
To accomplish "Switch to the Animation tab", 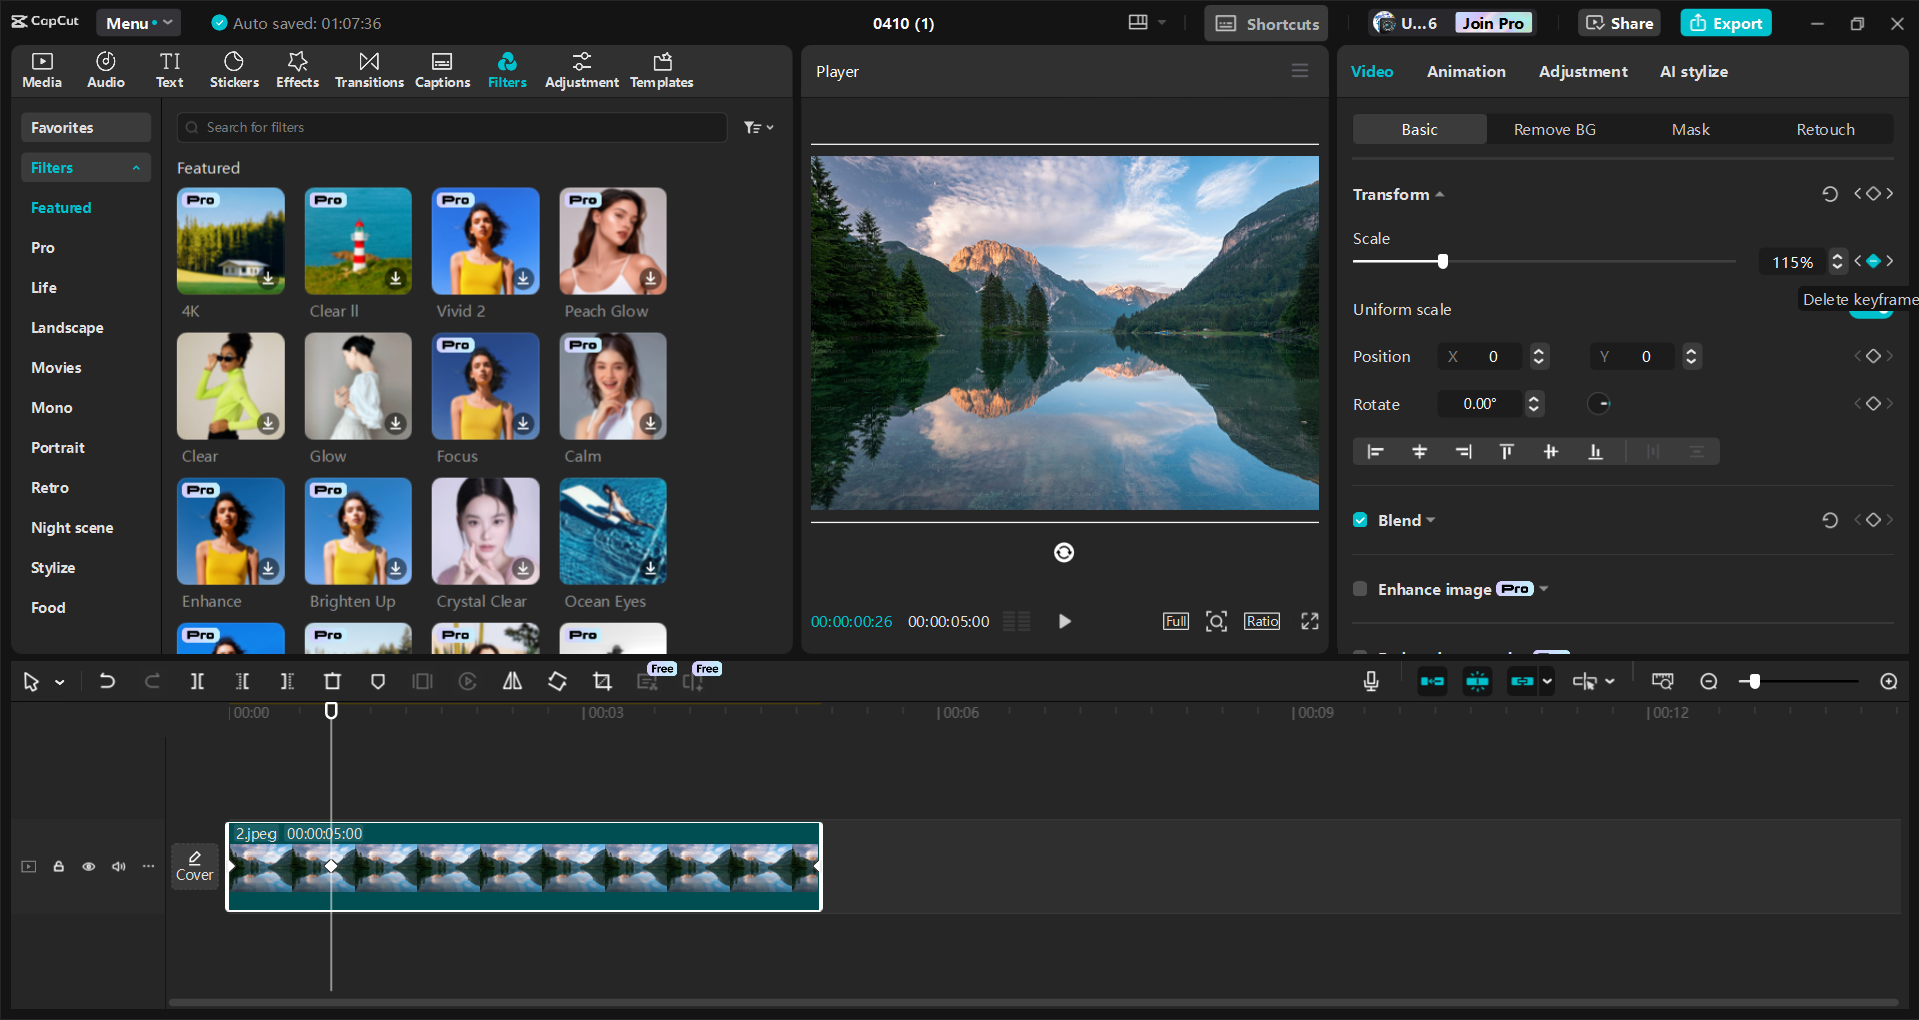I will [1465, 71].
